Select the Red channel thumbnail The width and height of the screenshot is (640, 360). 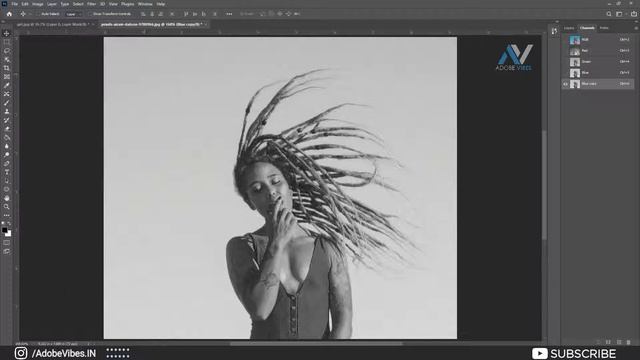pyautogui.click(x=575, y=51)
